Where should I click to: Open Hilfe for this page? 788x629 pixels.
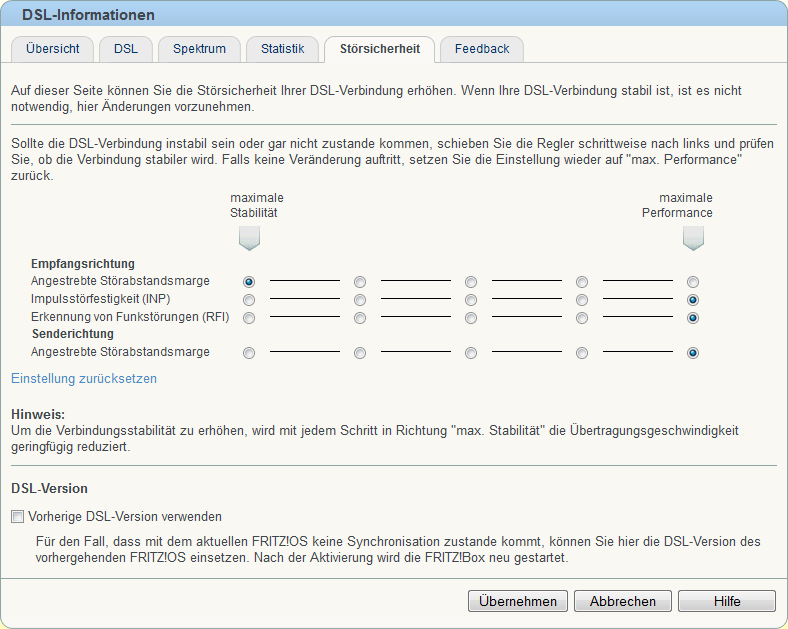click(727, 601)
